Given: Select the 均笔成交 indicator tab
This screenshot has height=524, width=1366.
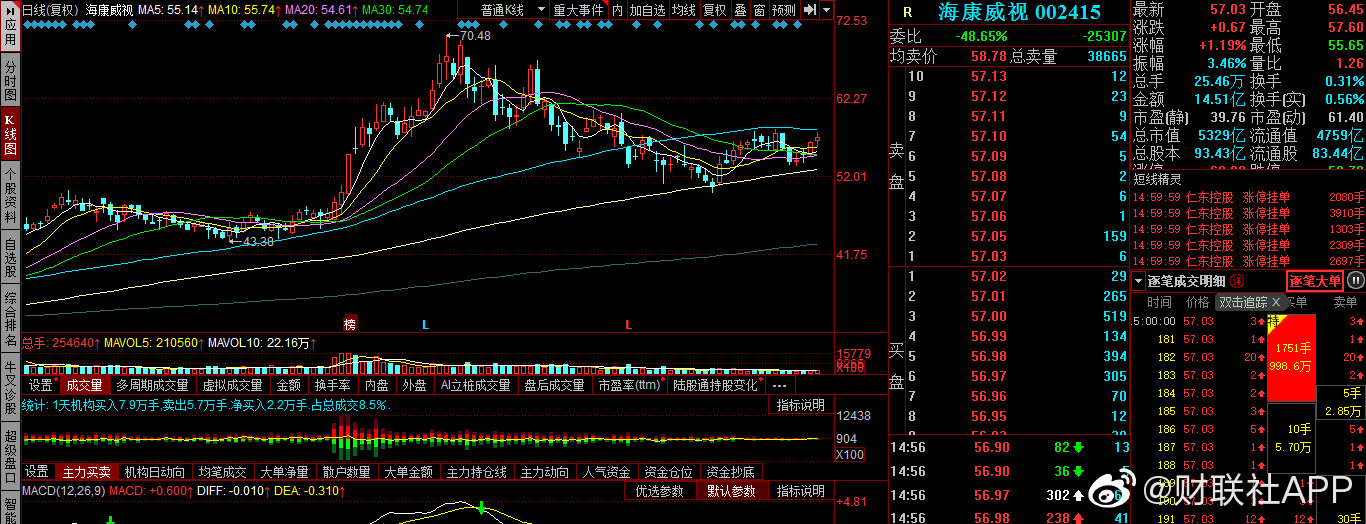Looking at the screenshot, I should (222, 472).
